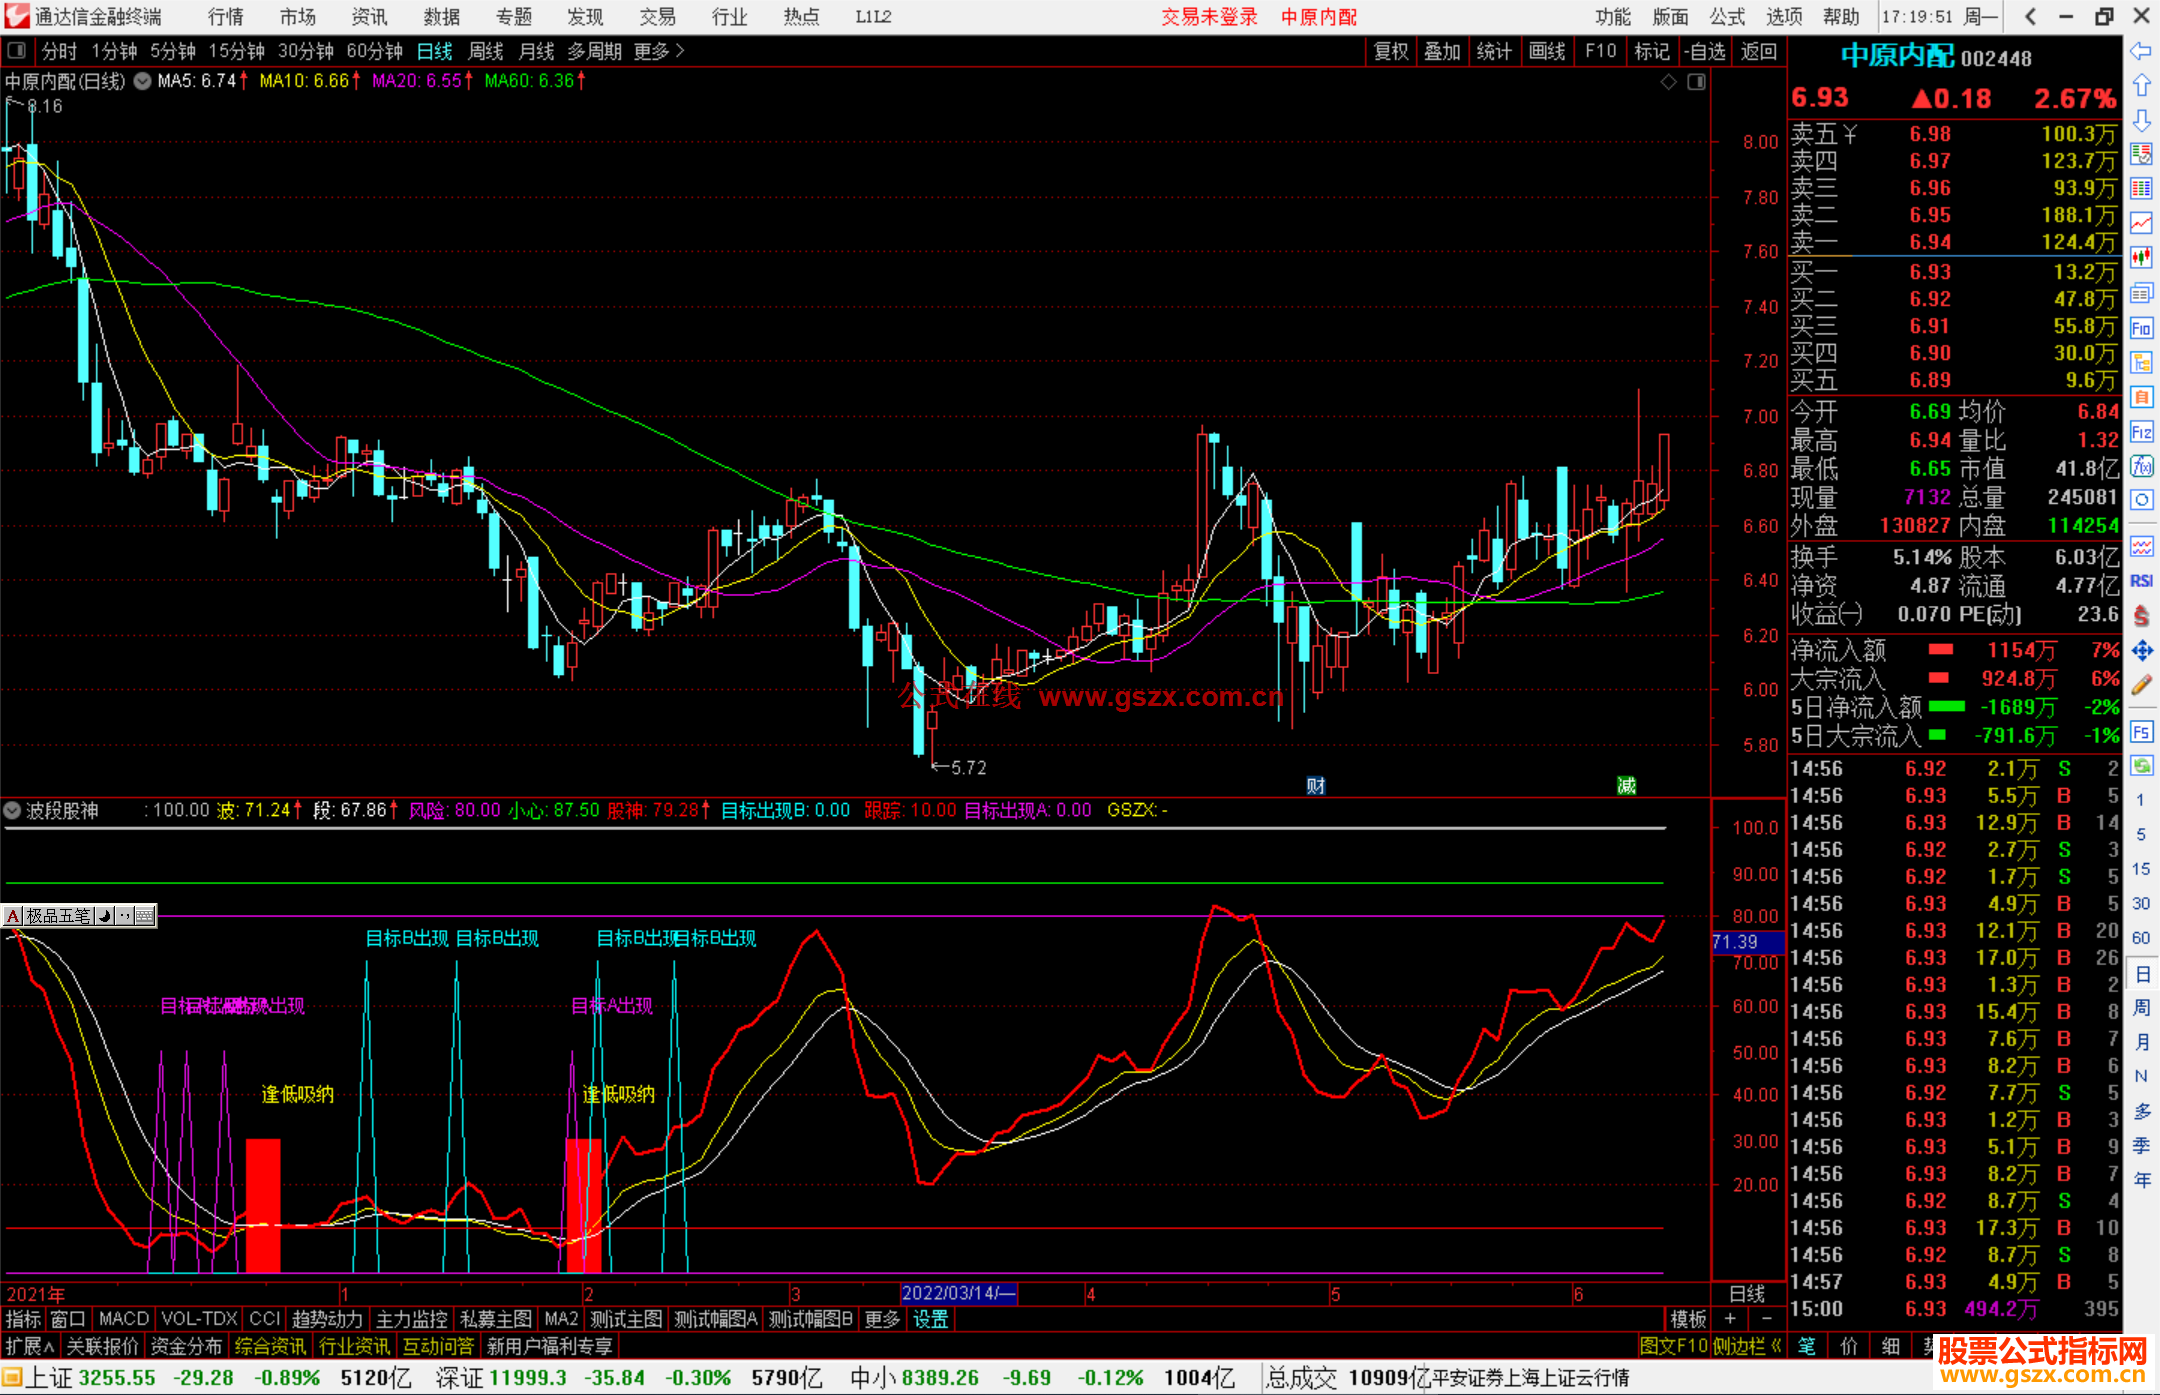This screenshot has height=1395, width=2160.
Task: Switch period to 60 minute in sidebar
Action: click(x=2141, y=938)
